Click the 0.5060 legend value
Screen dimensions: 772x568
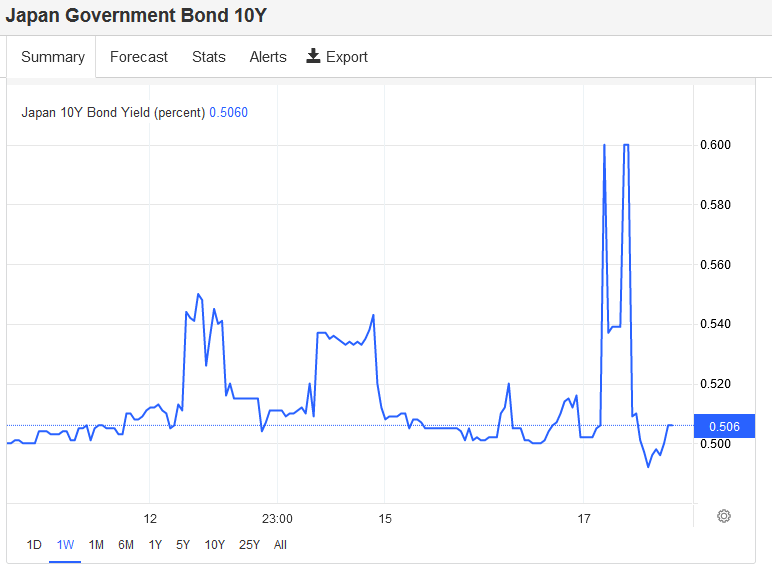[228, 113]
